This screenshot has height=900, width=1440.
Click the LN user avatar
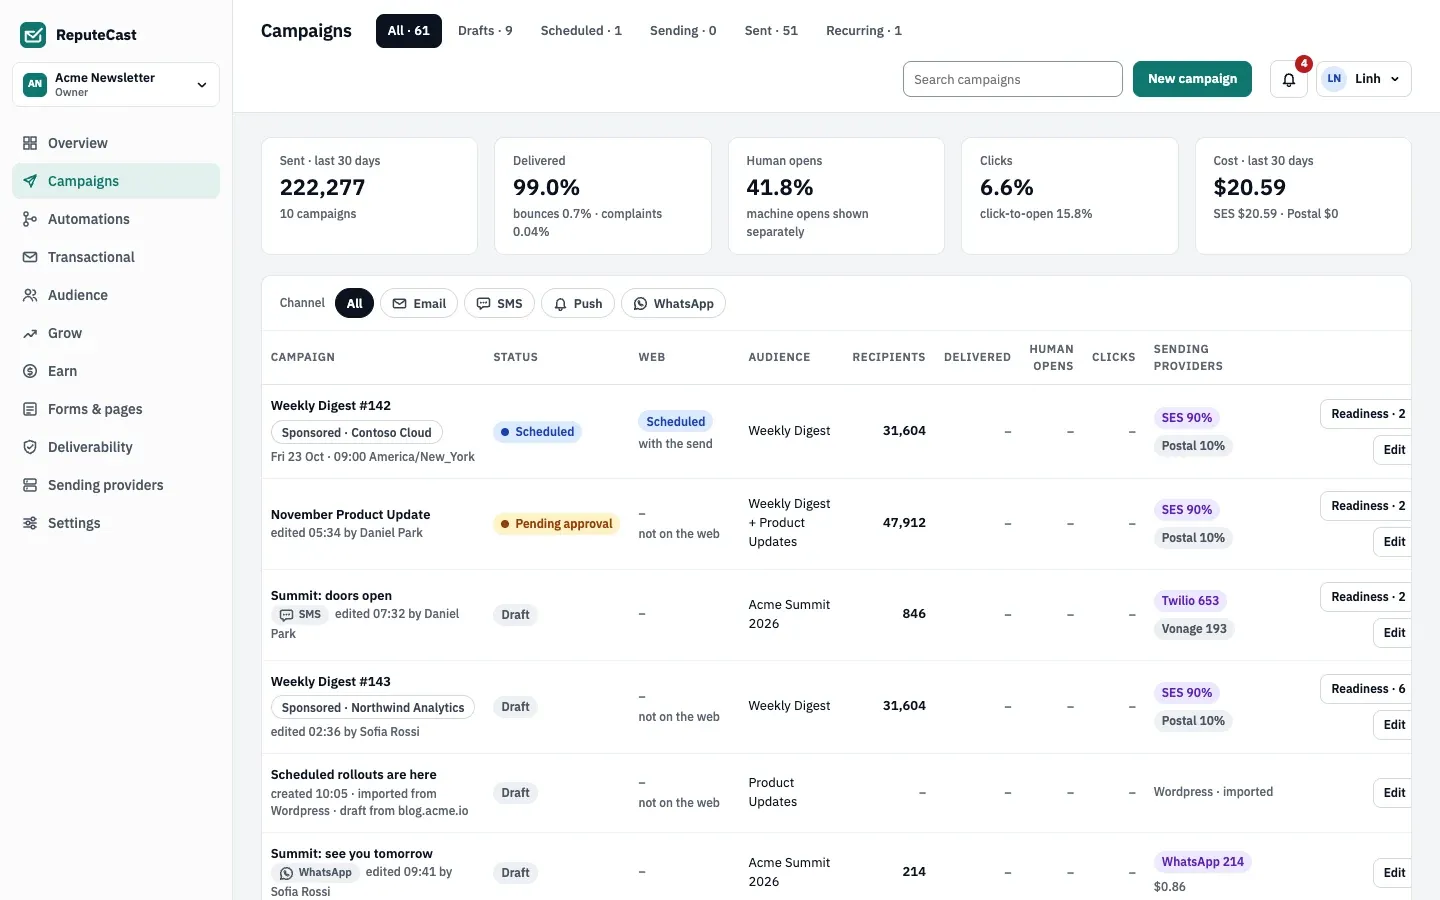[x=1334, y=79]
